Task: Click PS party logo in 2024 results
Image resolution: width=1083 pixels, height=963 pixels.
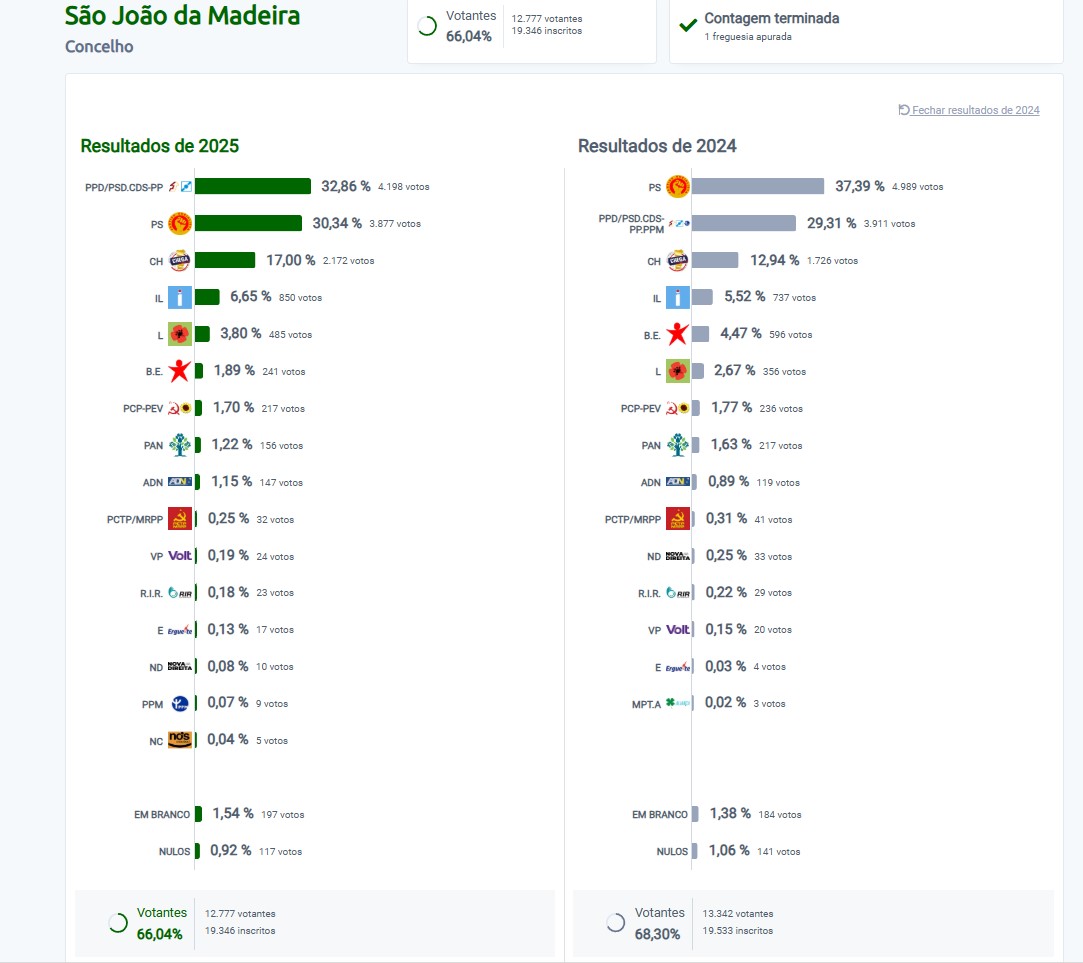Action: [678, 187]
